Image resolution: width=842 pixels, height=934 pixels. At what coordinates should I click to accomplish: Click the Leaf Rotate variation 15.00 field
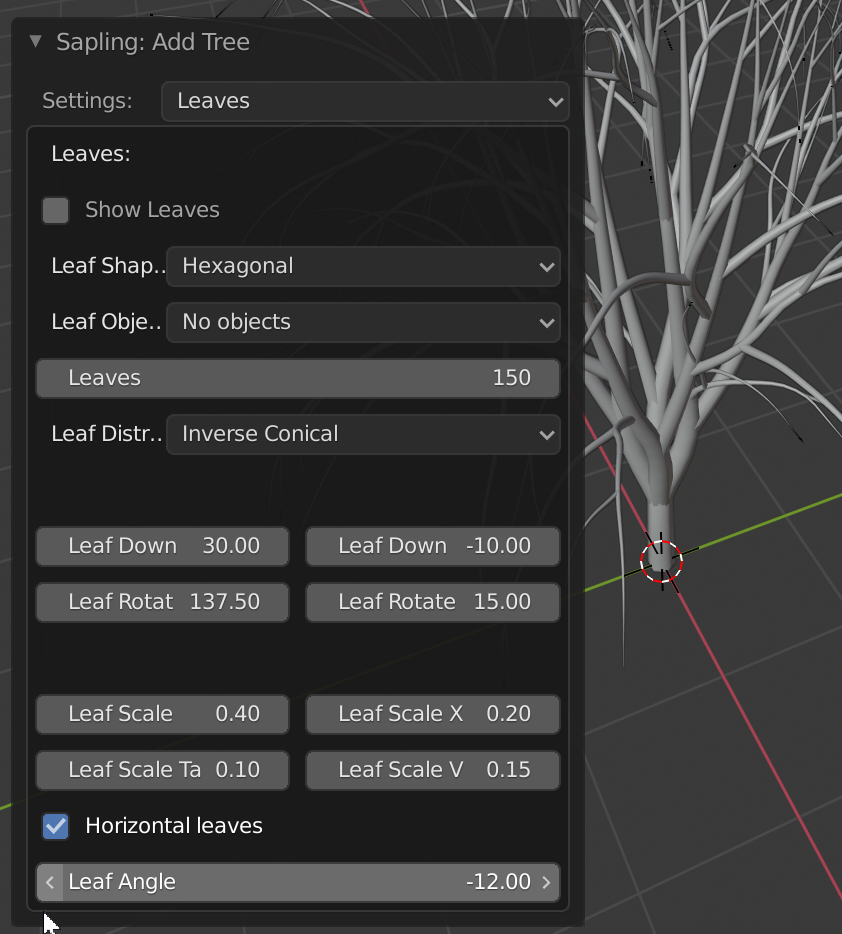click(433, 602)
